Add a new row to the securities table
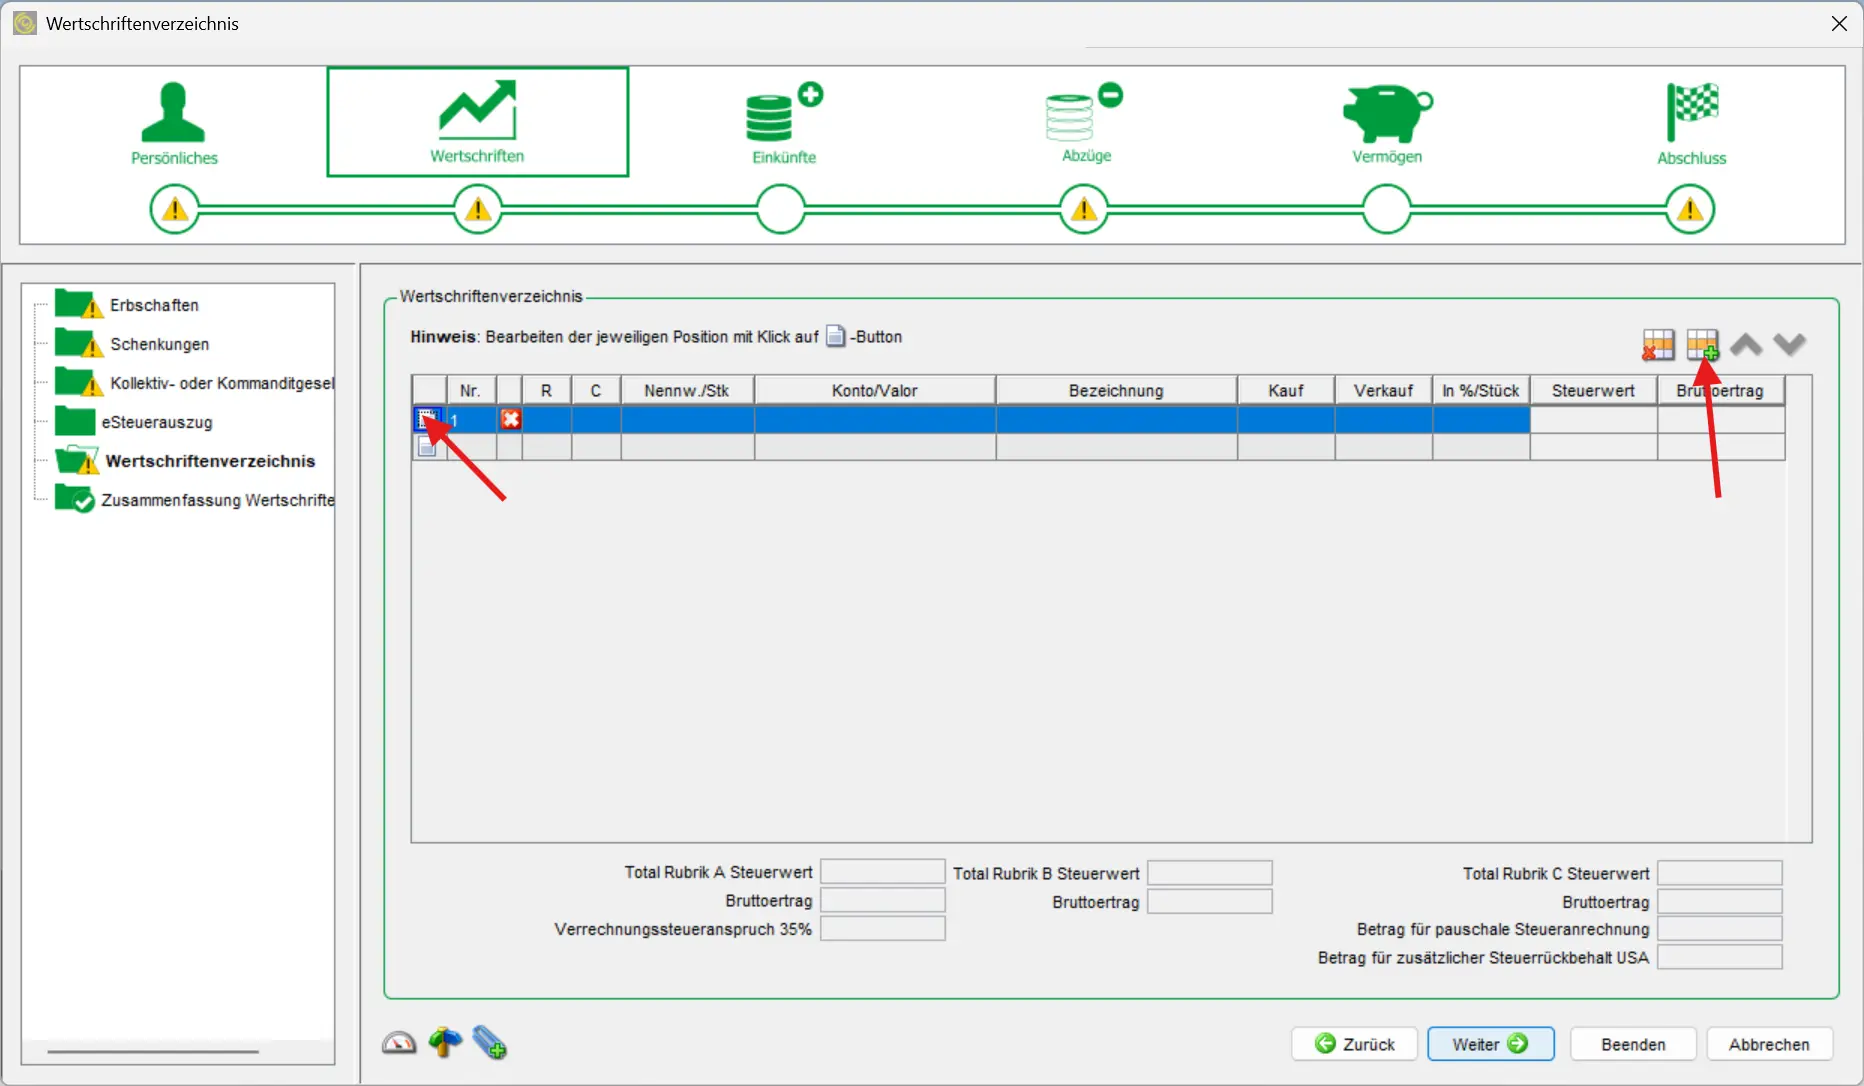 click(1703, 344)
